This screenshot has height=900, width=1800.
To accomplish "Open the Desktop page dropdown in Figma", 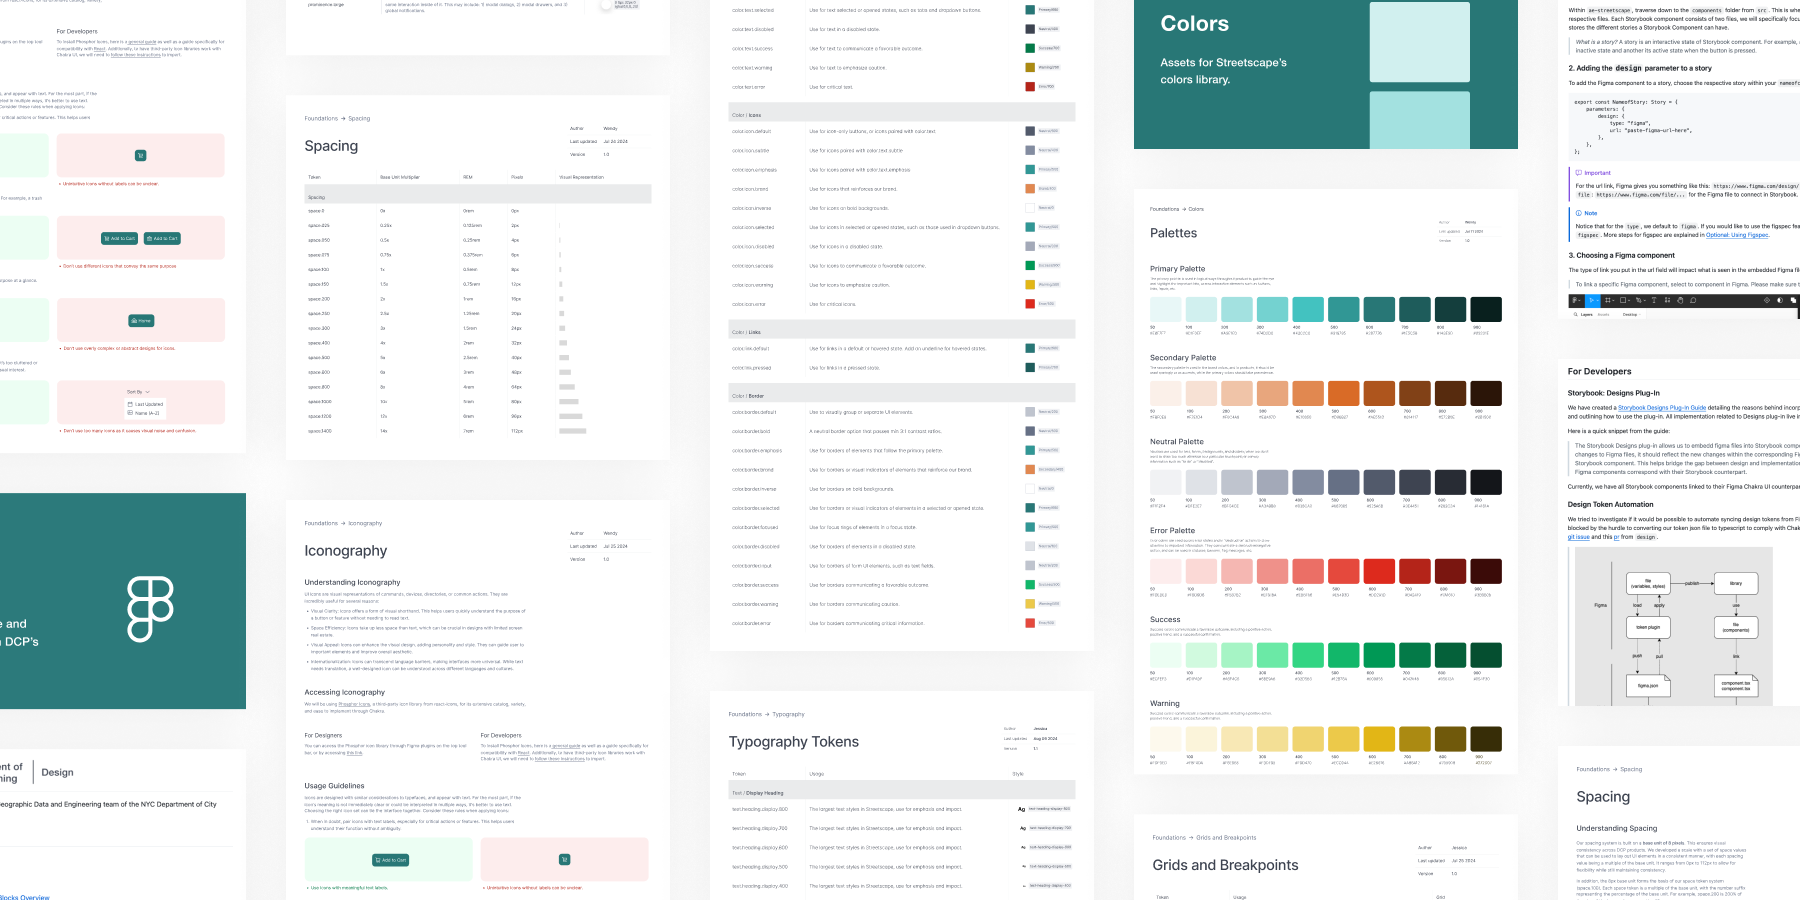I will click(1632, 314).
